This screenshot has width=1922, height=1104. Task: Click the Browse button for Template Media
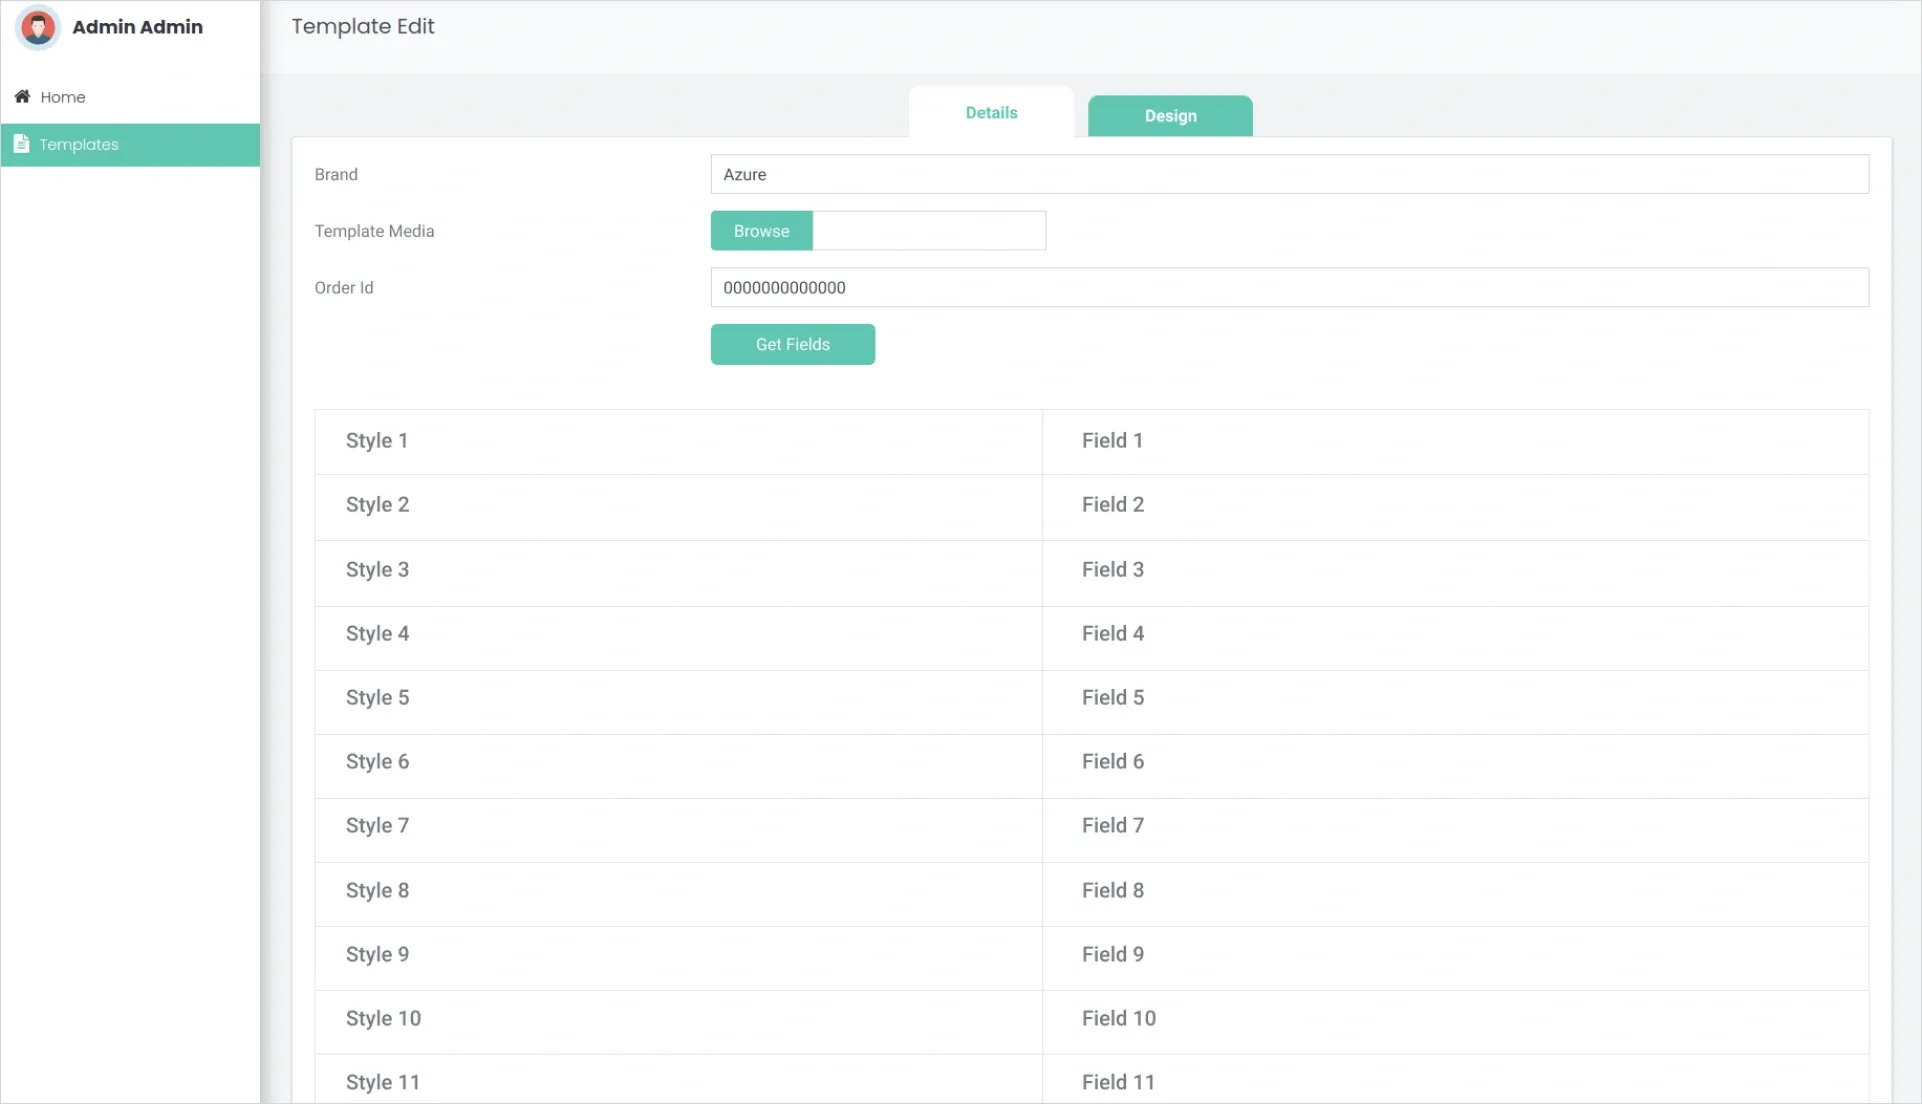[x=761, y=230]
